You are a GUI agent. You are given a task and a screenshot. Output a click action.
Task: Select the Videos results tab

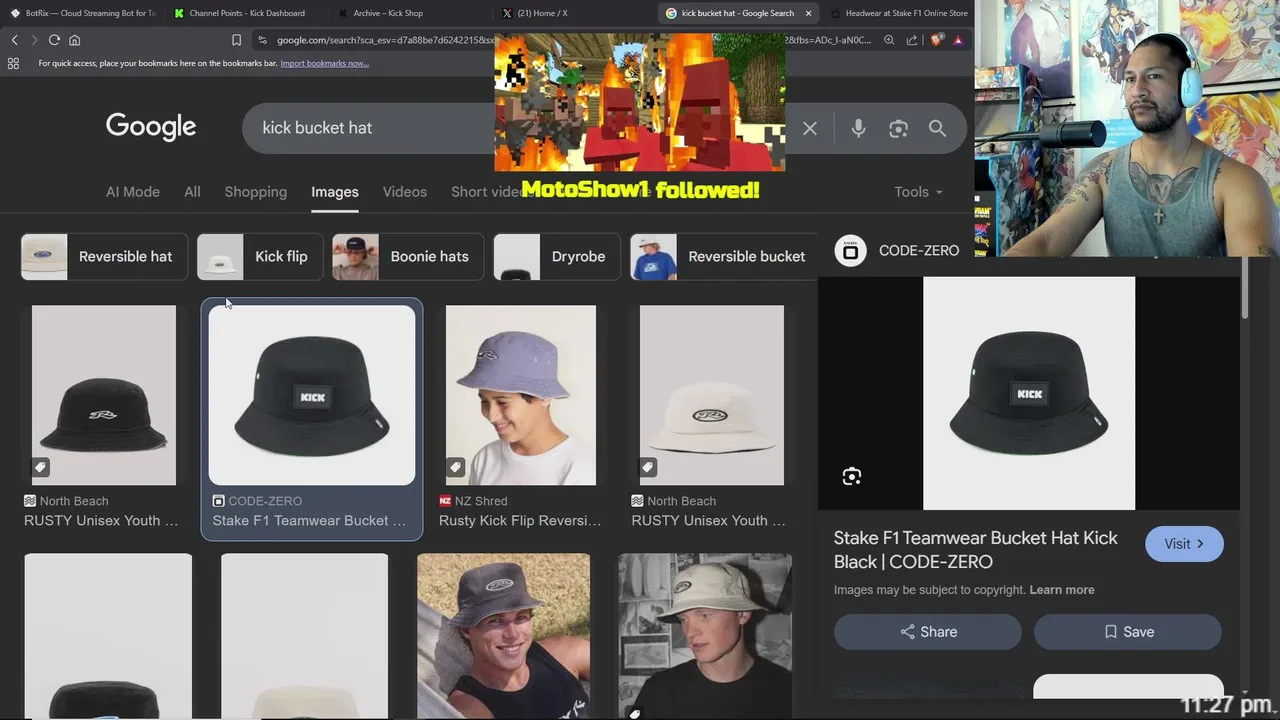[x=405, y=192]
